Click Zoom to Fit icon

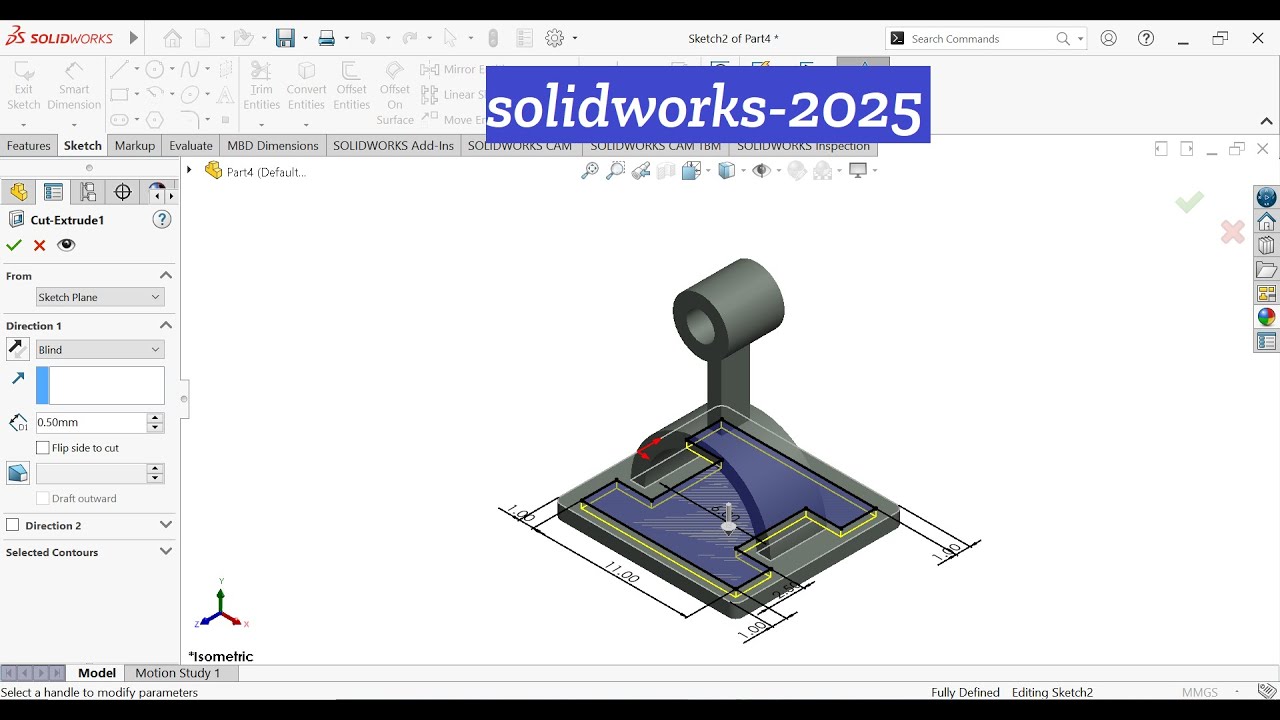pyautogui.click(x=590, y=171)
